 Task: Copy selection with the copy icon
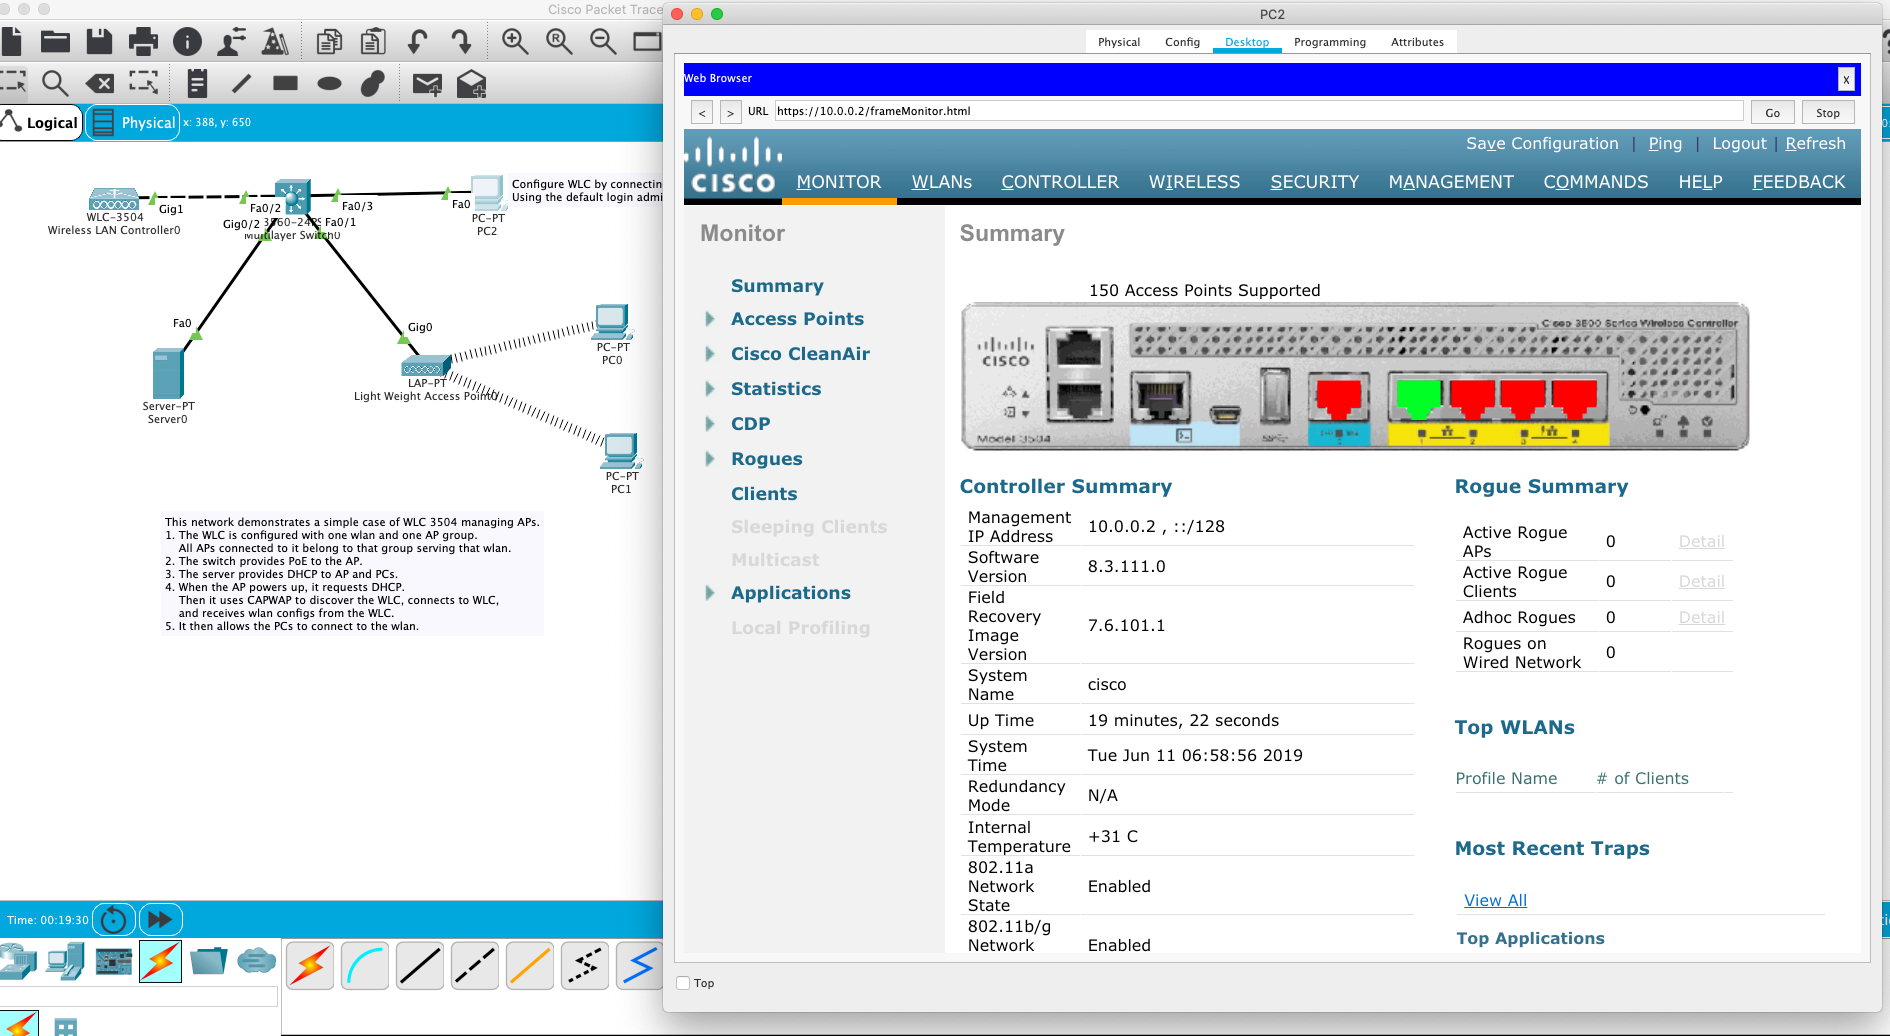pyautogui.click(x=329, y=41)
